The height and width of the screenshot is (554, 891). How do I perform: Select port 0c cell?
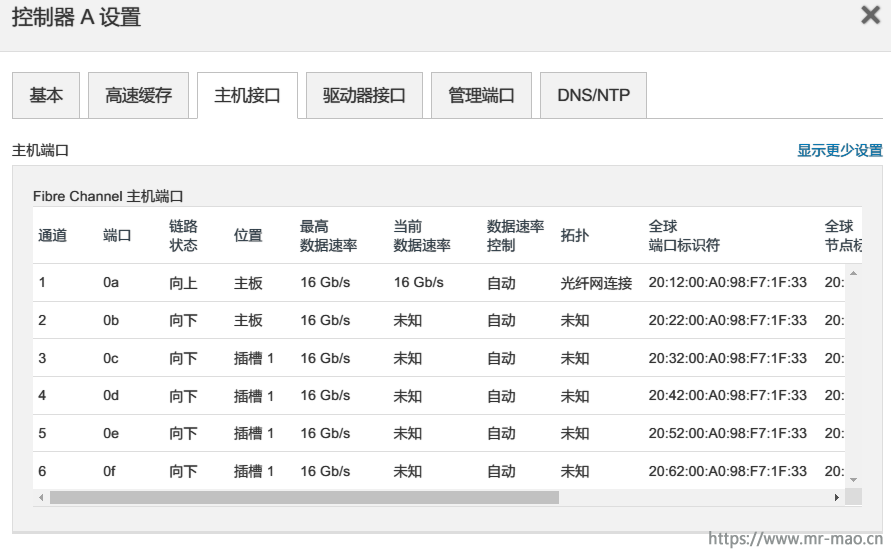click(x=111, y=358)
